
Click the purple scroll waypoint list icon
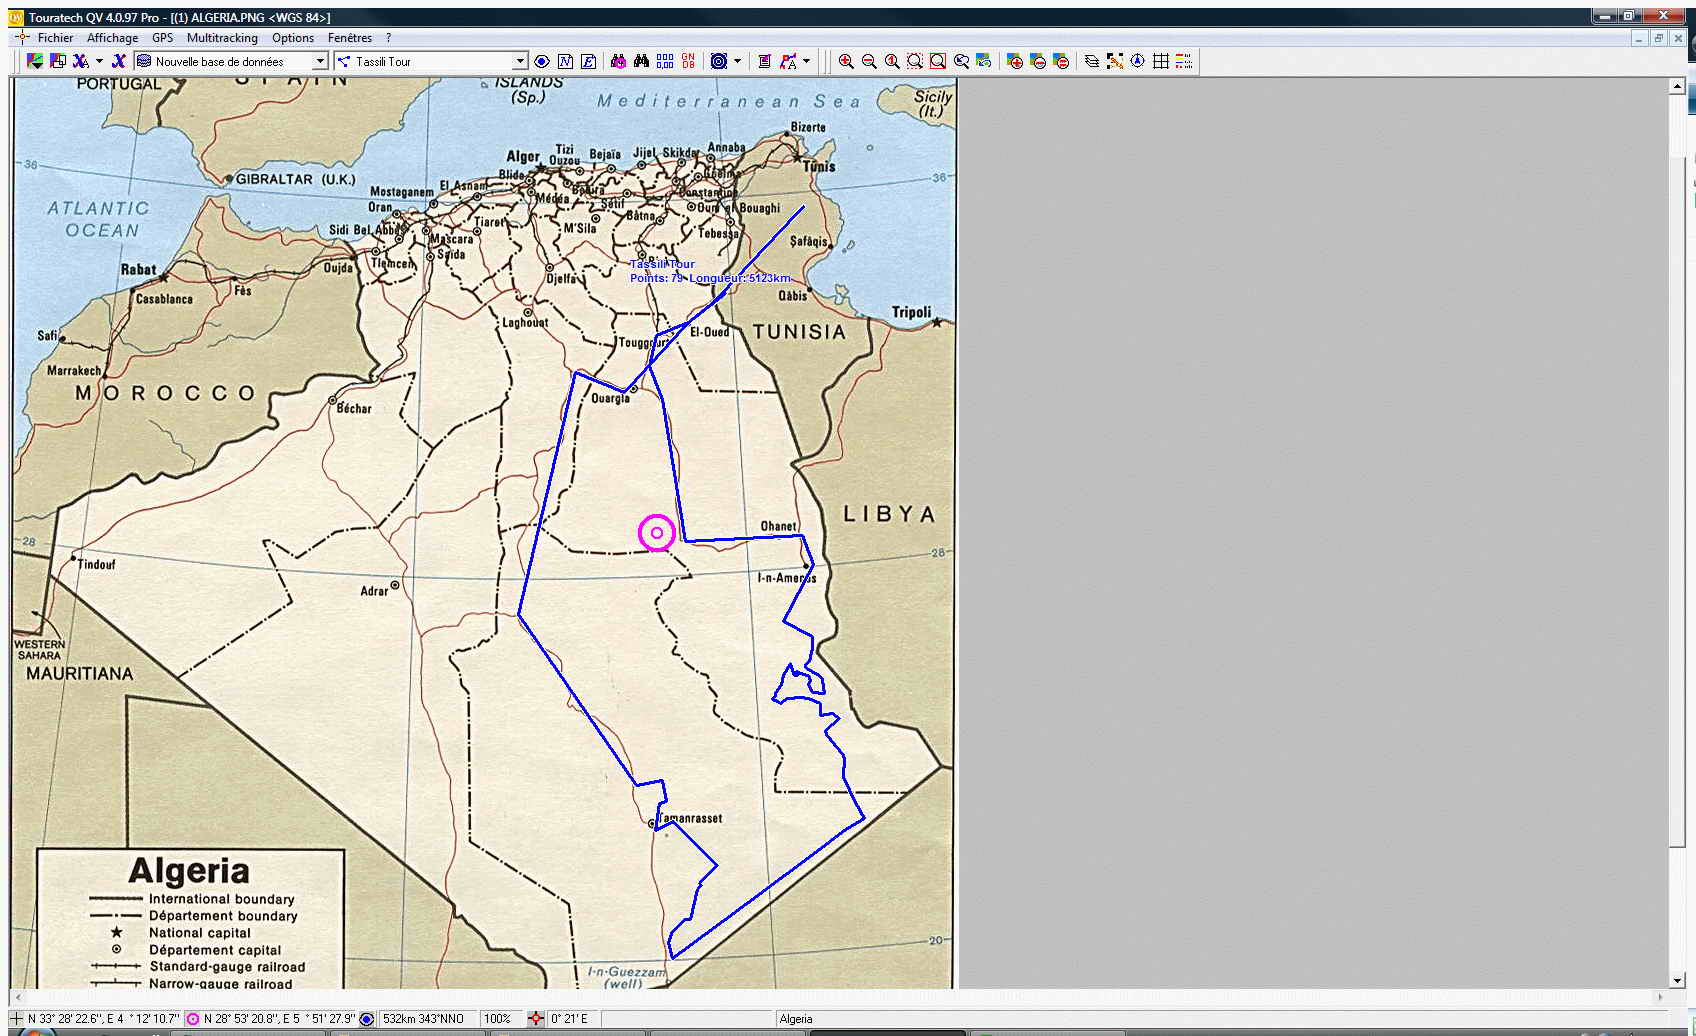765,61
